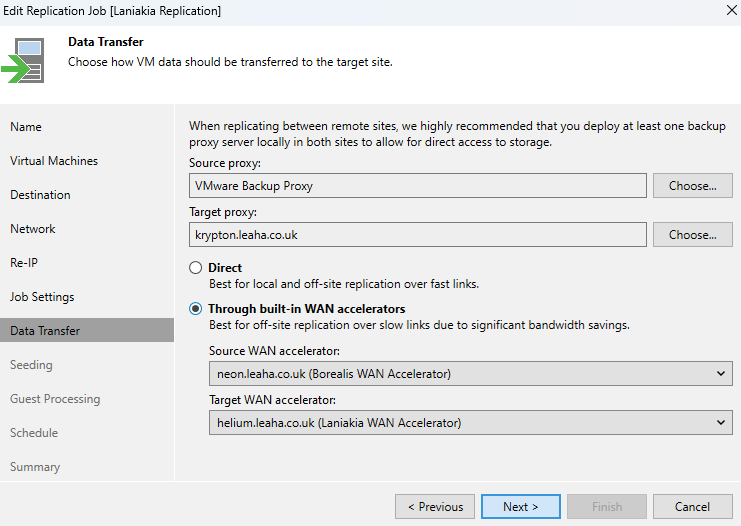
Task: Click Next to continue the wizard
Action: point(521,507)
